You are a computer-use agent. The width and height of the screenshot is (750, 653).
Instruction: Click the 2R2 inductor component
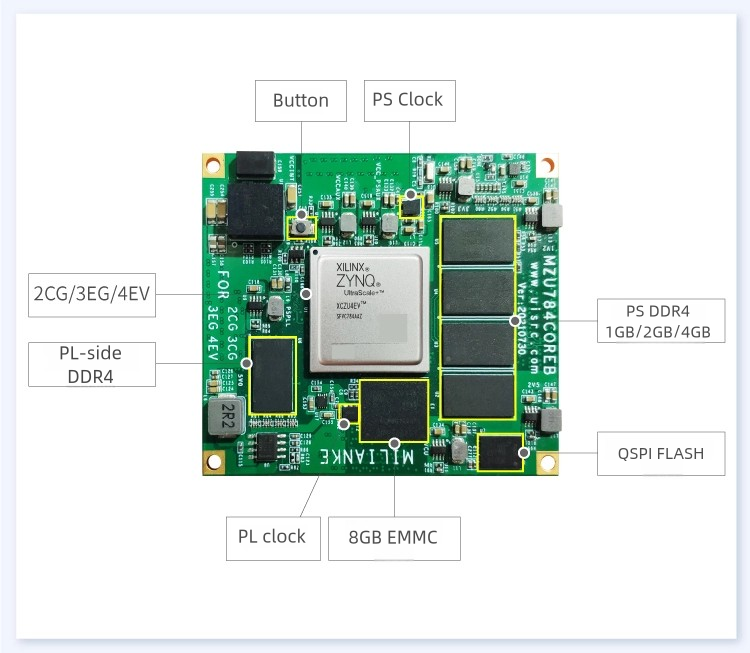pos(227,416)
